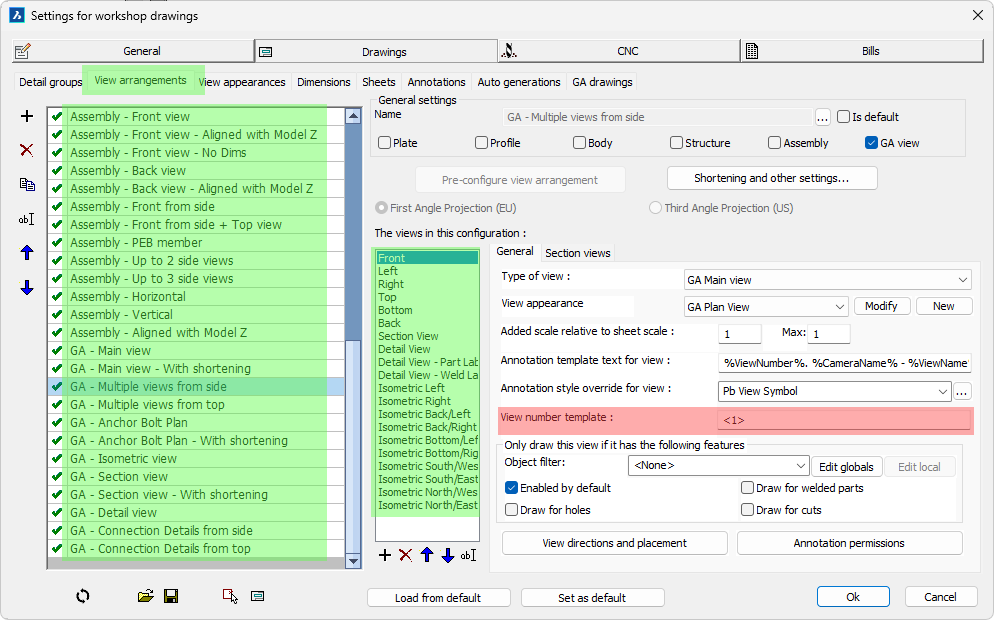Click the View number template field
The height and width of the screenshot is (620, 994).
[x=843, y=420]
